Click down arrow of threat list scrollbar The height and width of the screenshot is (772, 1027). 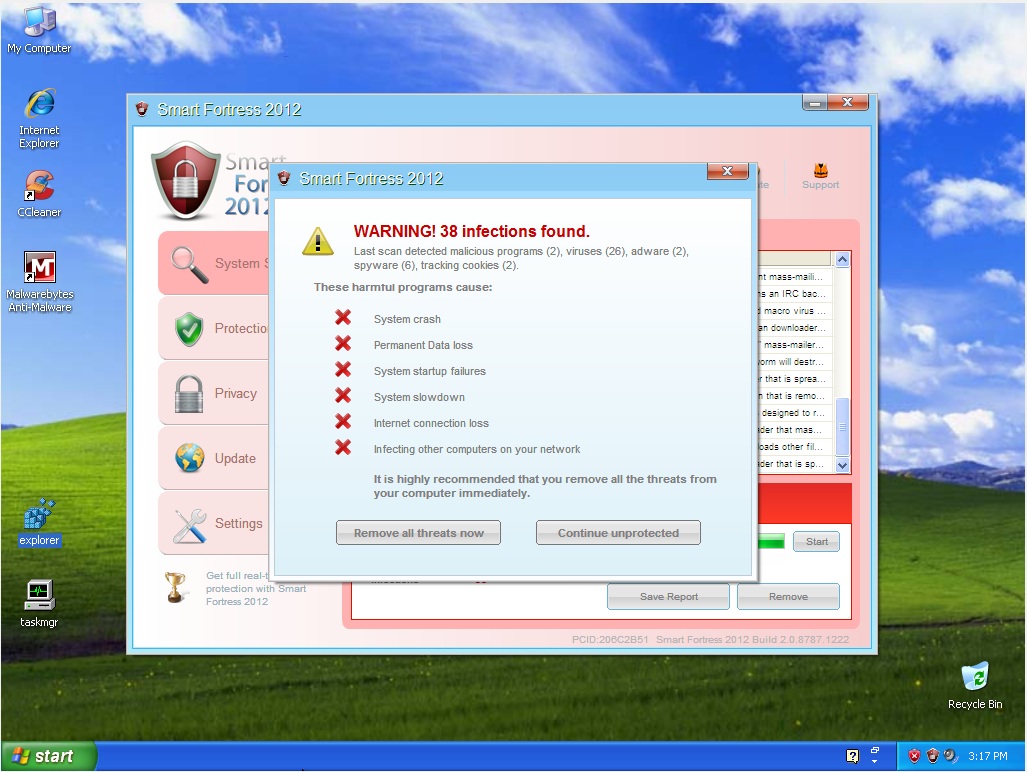842,465
